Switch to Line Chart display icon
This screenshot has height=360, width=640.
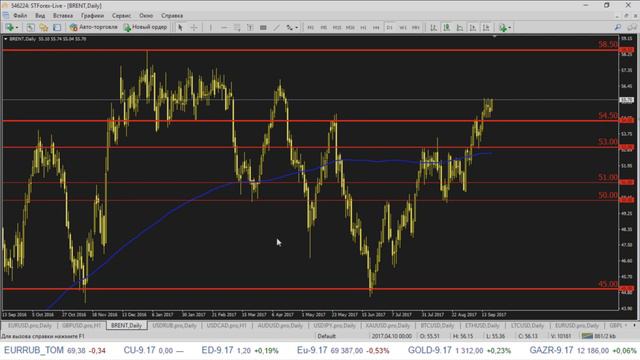(460, 27)
